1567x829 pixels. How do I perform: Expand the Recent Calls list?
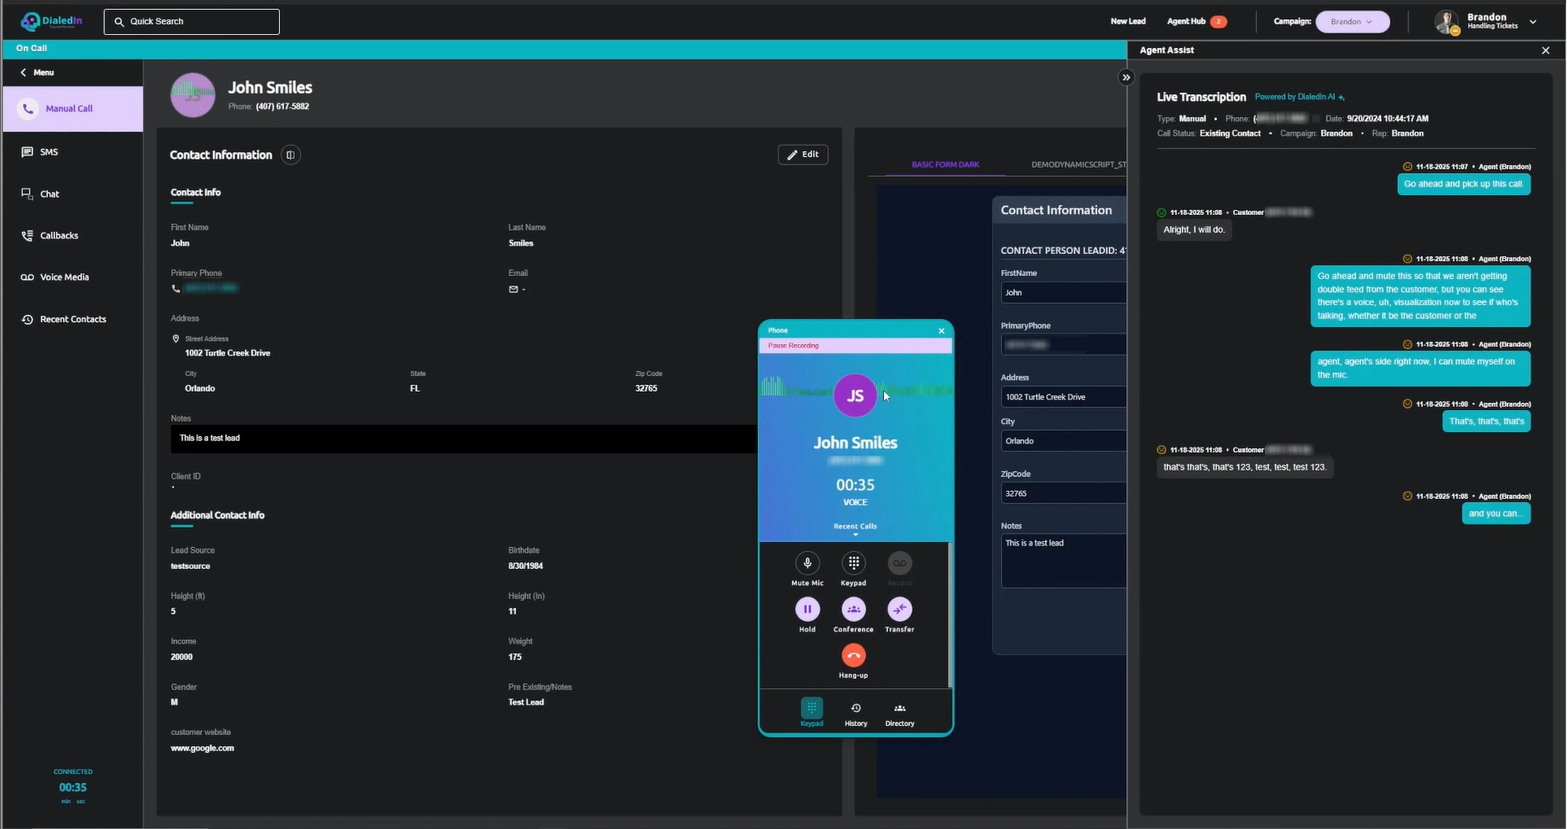click(855, 528)
